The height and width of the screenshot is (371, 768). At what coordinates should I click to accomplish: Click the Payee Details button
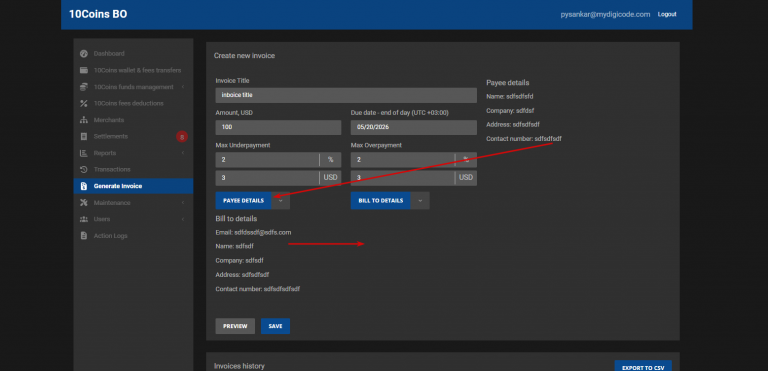pos(243,200)
